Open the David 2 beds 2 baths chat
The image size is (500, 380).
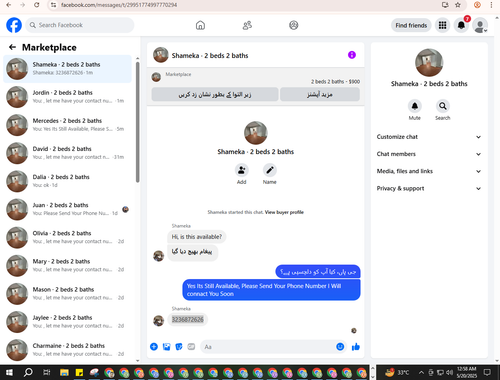click(67, 153)
